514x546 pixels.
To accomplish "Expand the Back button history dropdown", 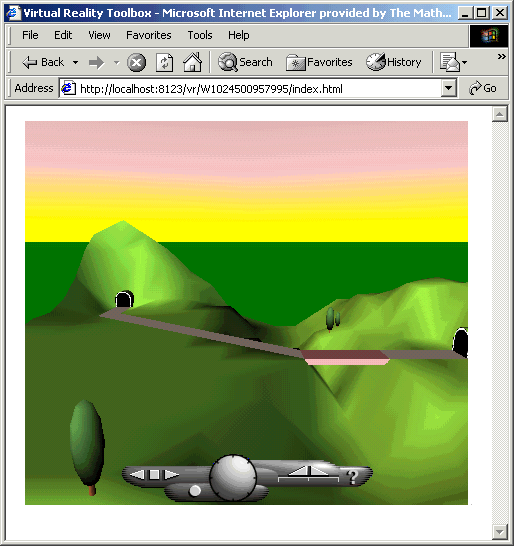I will (x=76, y=63).
